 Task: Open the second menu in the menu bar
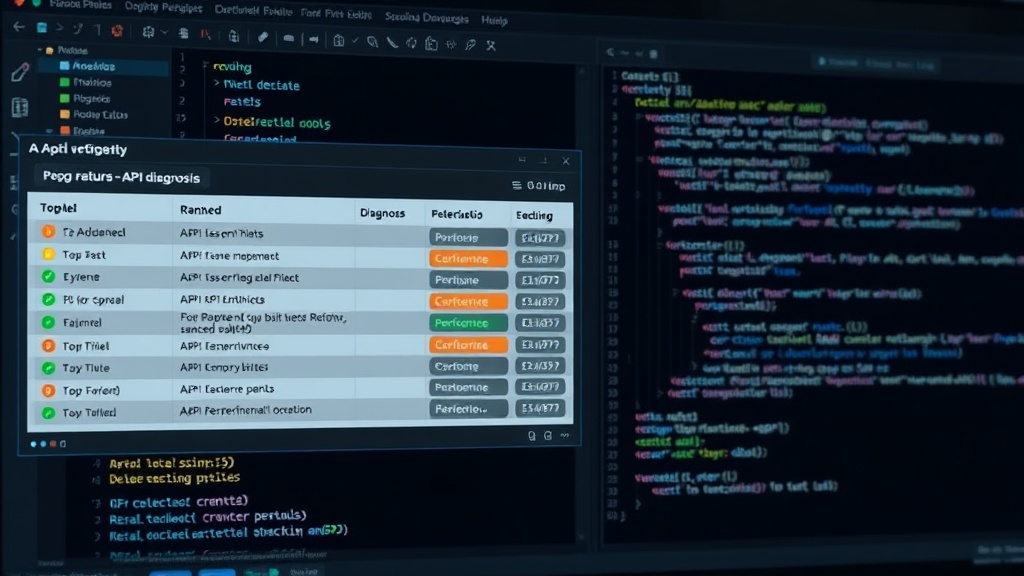click(164, 8)
